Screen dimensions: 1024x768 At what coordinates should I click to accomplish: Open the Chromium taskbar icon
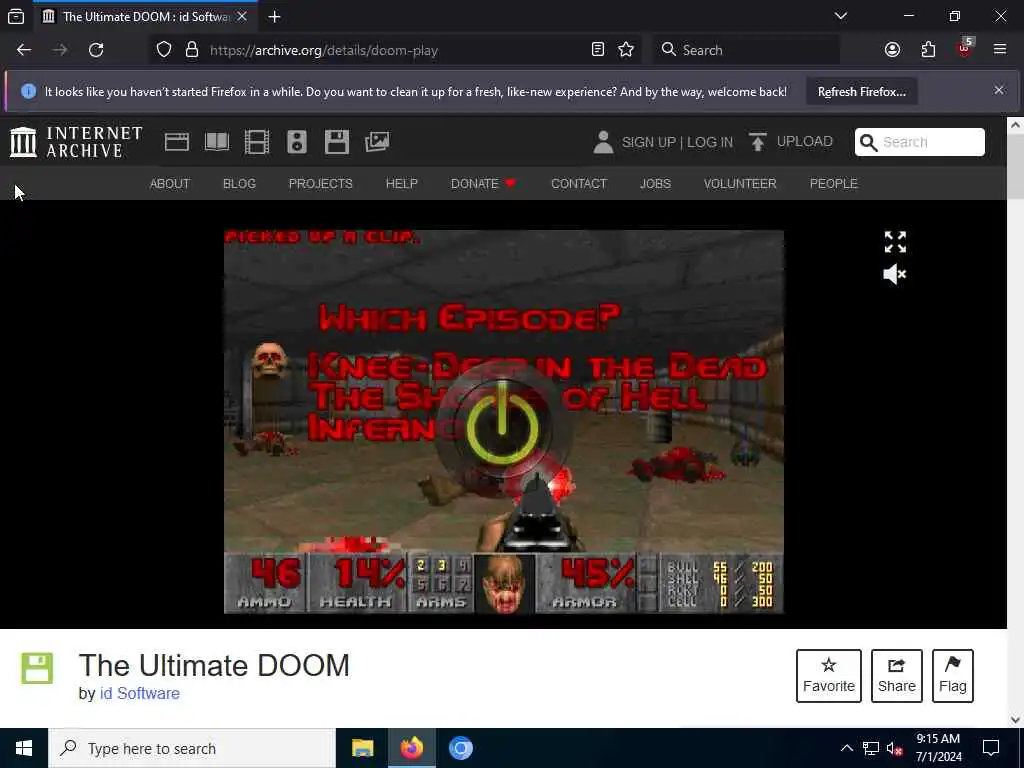tap(460, 748)
